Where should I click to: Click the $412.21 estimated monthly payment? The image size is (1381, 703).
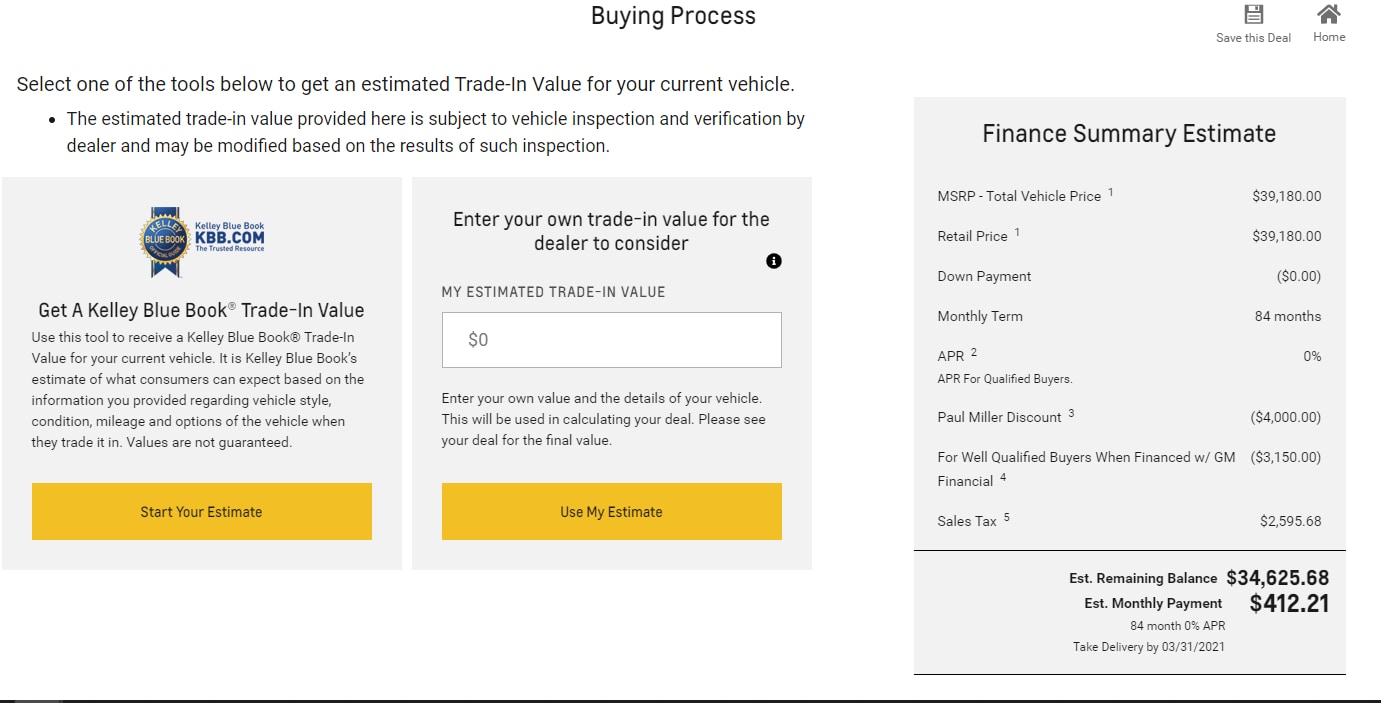tap(1289, 603)
